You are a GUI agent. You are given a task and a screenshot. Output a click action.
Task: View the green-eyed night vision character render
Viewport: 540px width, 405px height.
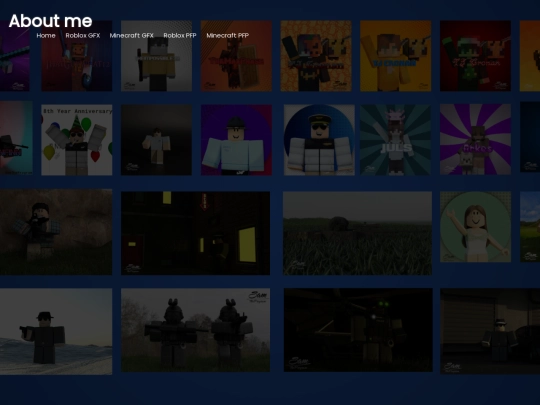coord(358,330)
